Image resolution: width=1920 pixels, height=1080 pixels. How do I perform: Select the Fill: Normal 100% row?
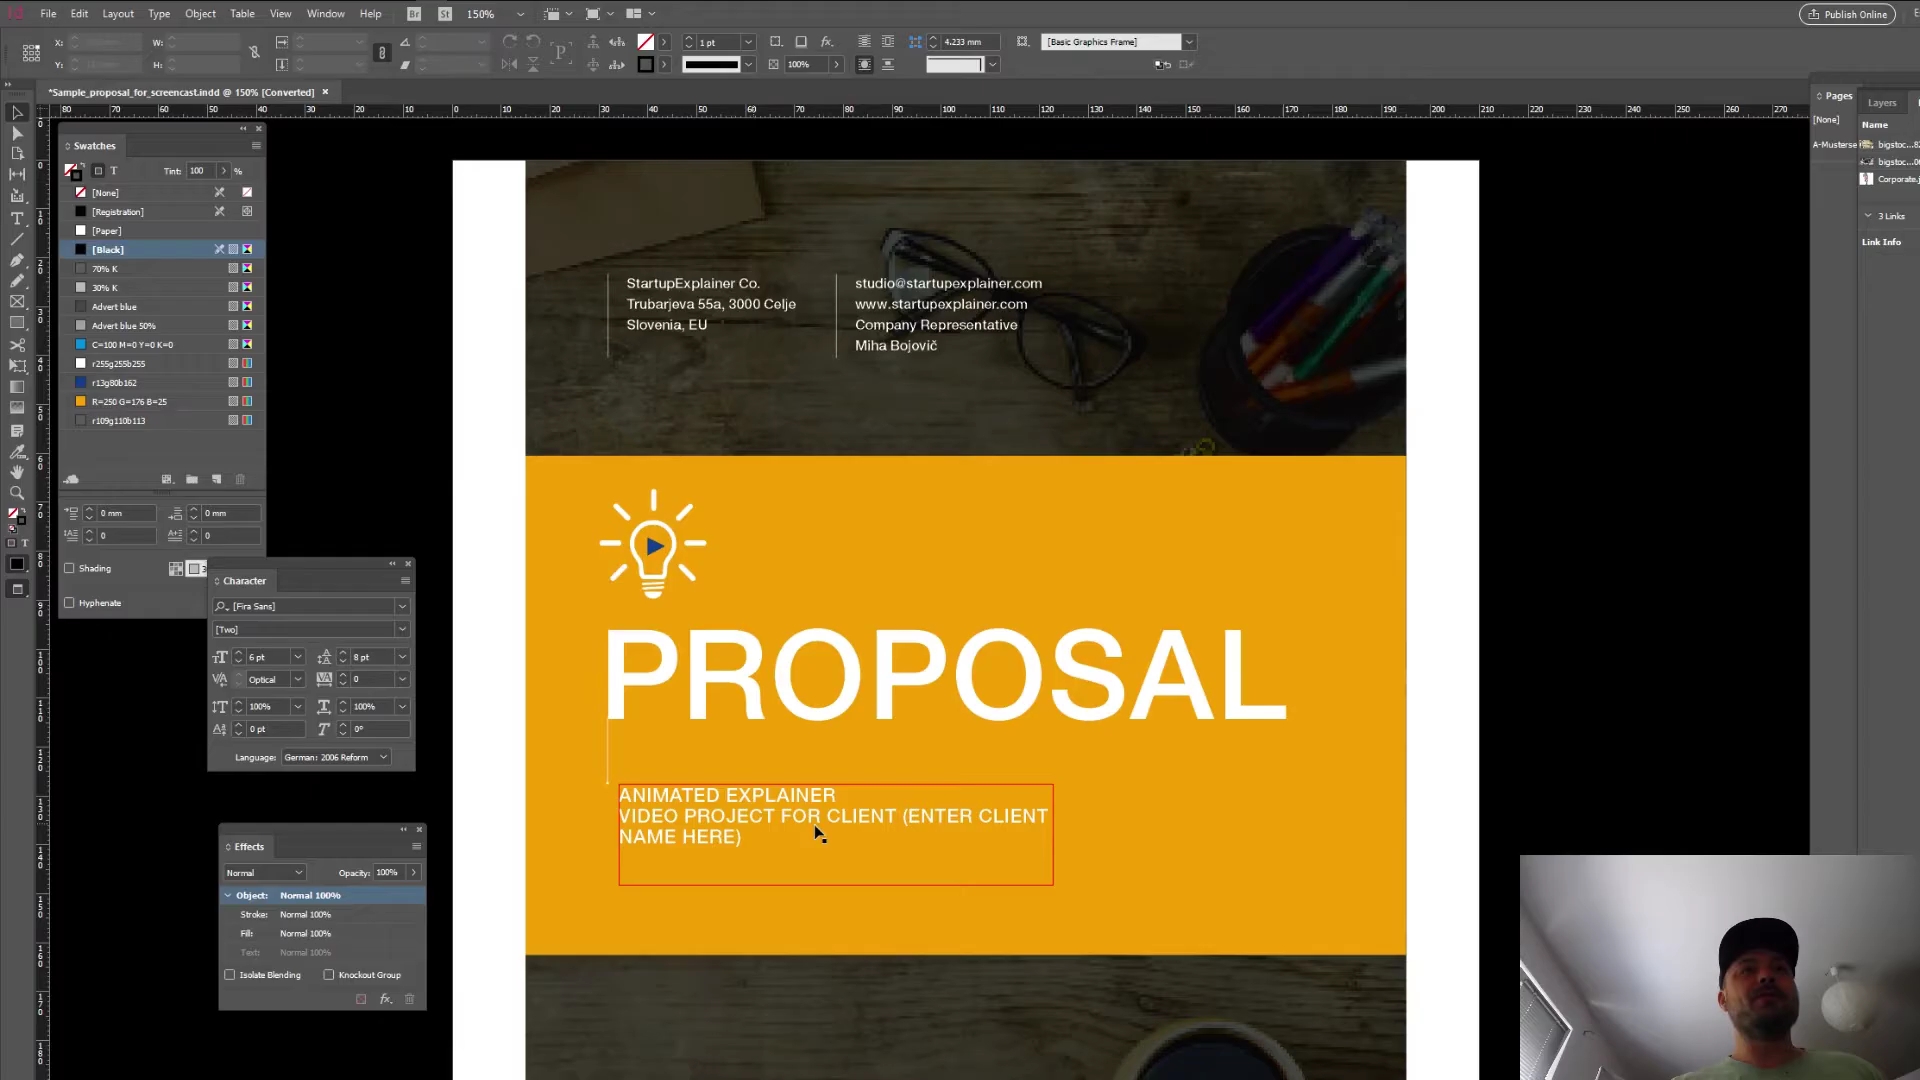click(x=322, y=934)
